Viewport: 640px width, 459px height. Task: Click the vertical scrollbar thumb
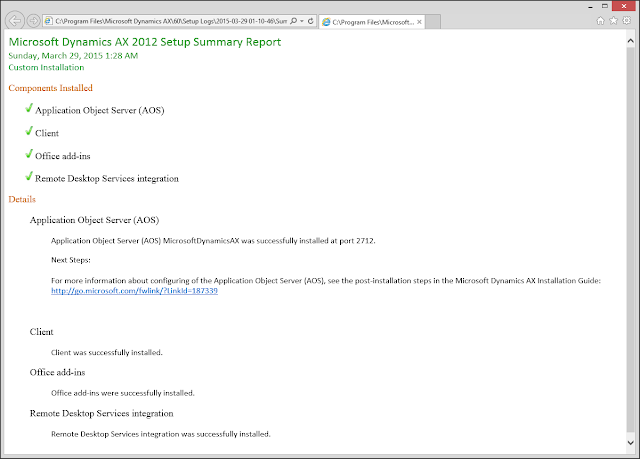pyautogui.click(x=630, y=239)
